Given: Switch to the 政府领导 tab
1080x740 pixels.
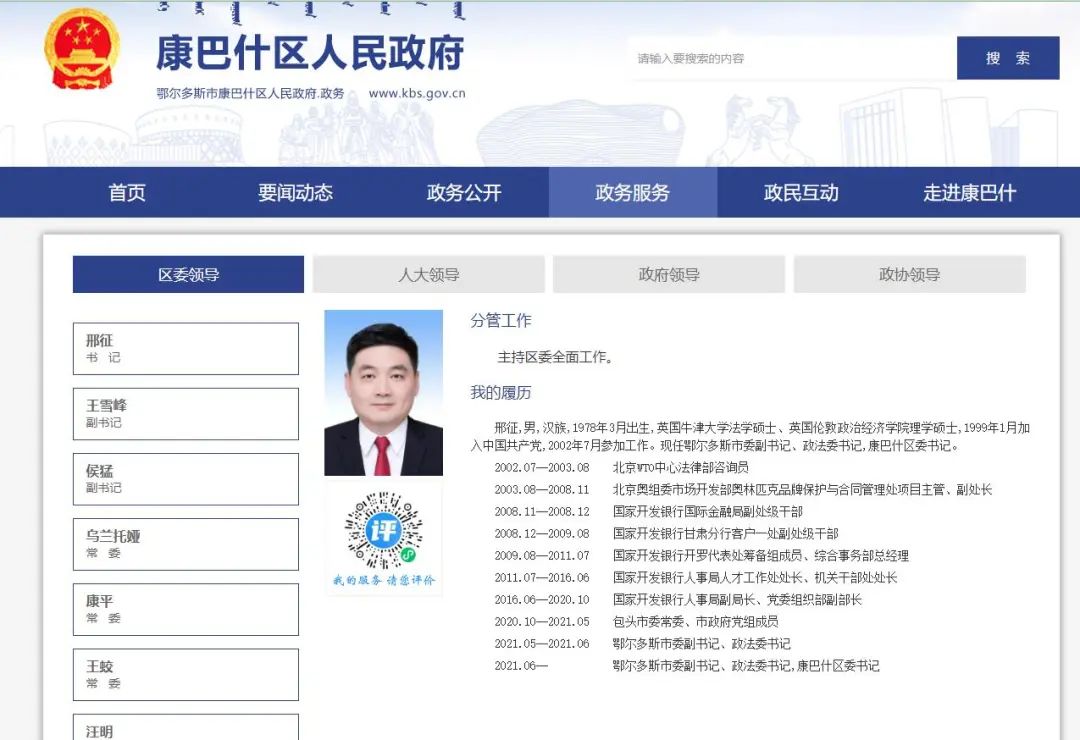Looking at the screenshot, I should click(x=669, y=275).
